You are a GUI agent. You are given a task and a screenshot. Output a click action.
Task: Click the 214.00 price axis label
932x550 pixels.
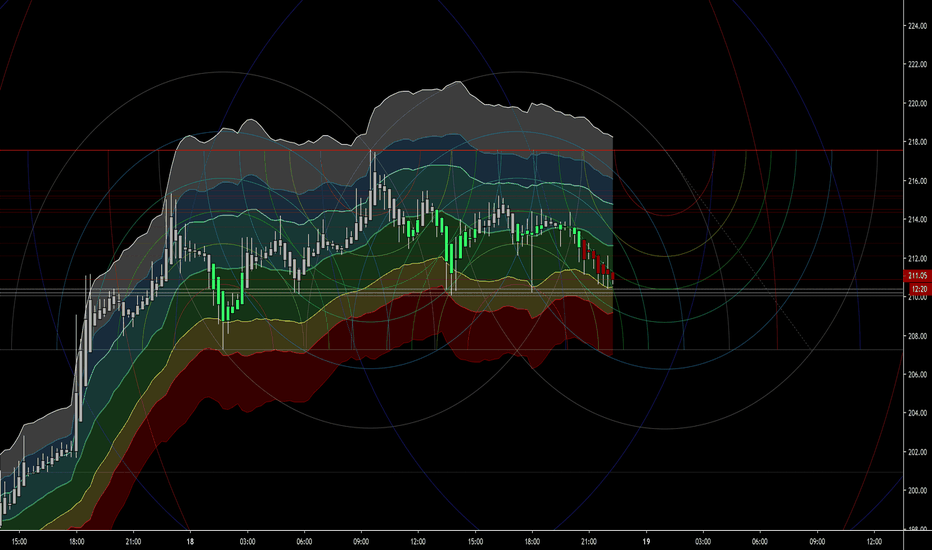[917, 219]
